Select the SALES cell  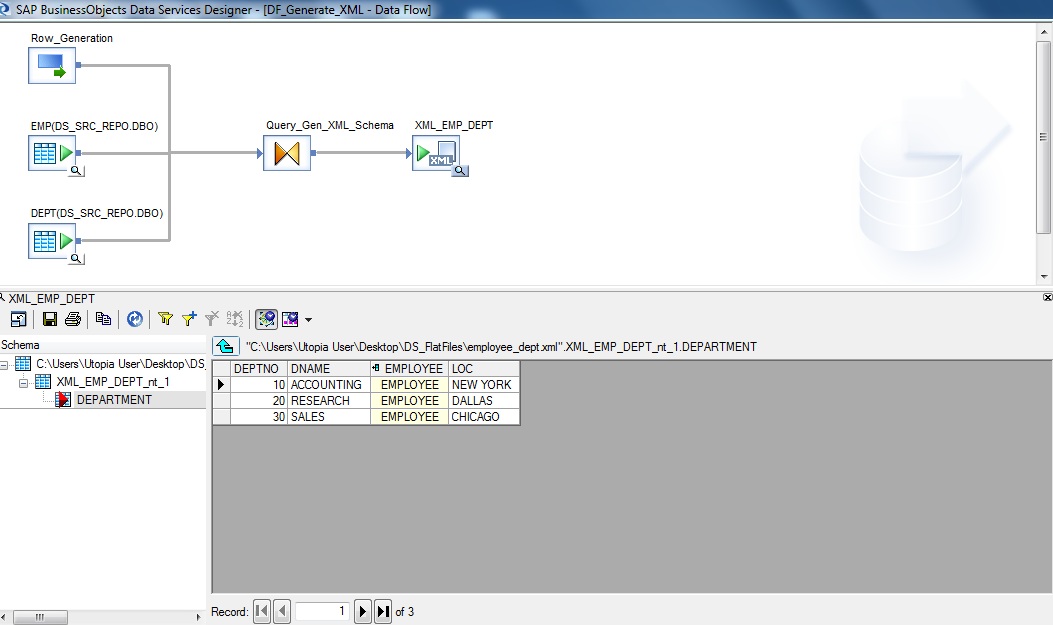tap(329, 417)
